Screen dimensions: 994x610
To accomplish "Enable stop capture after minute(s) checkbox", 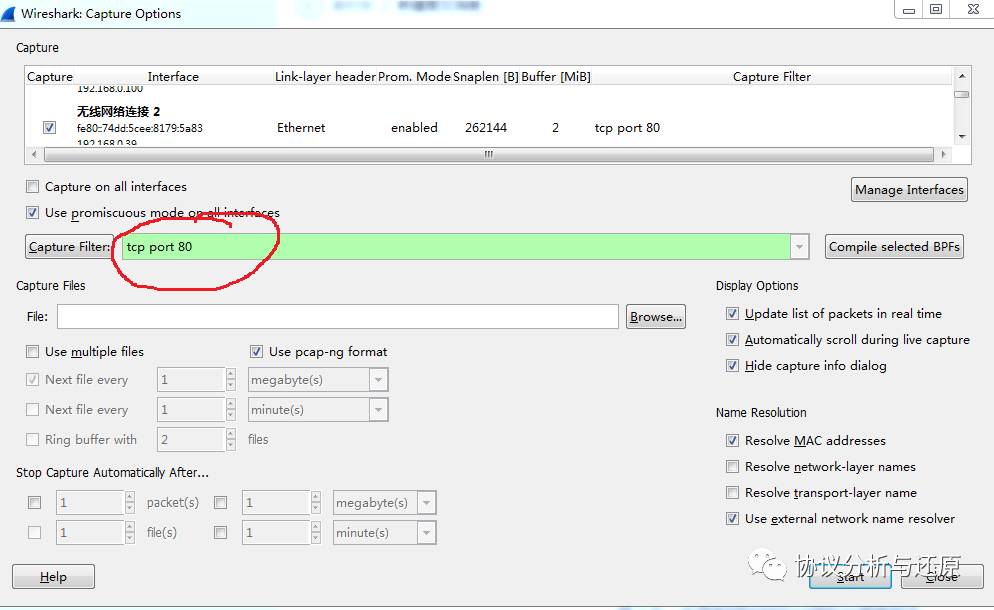I will point(221,533).
